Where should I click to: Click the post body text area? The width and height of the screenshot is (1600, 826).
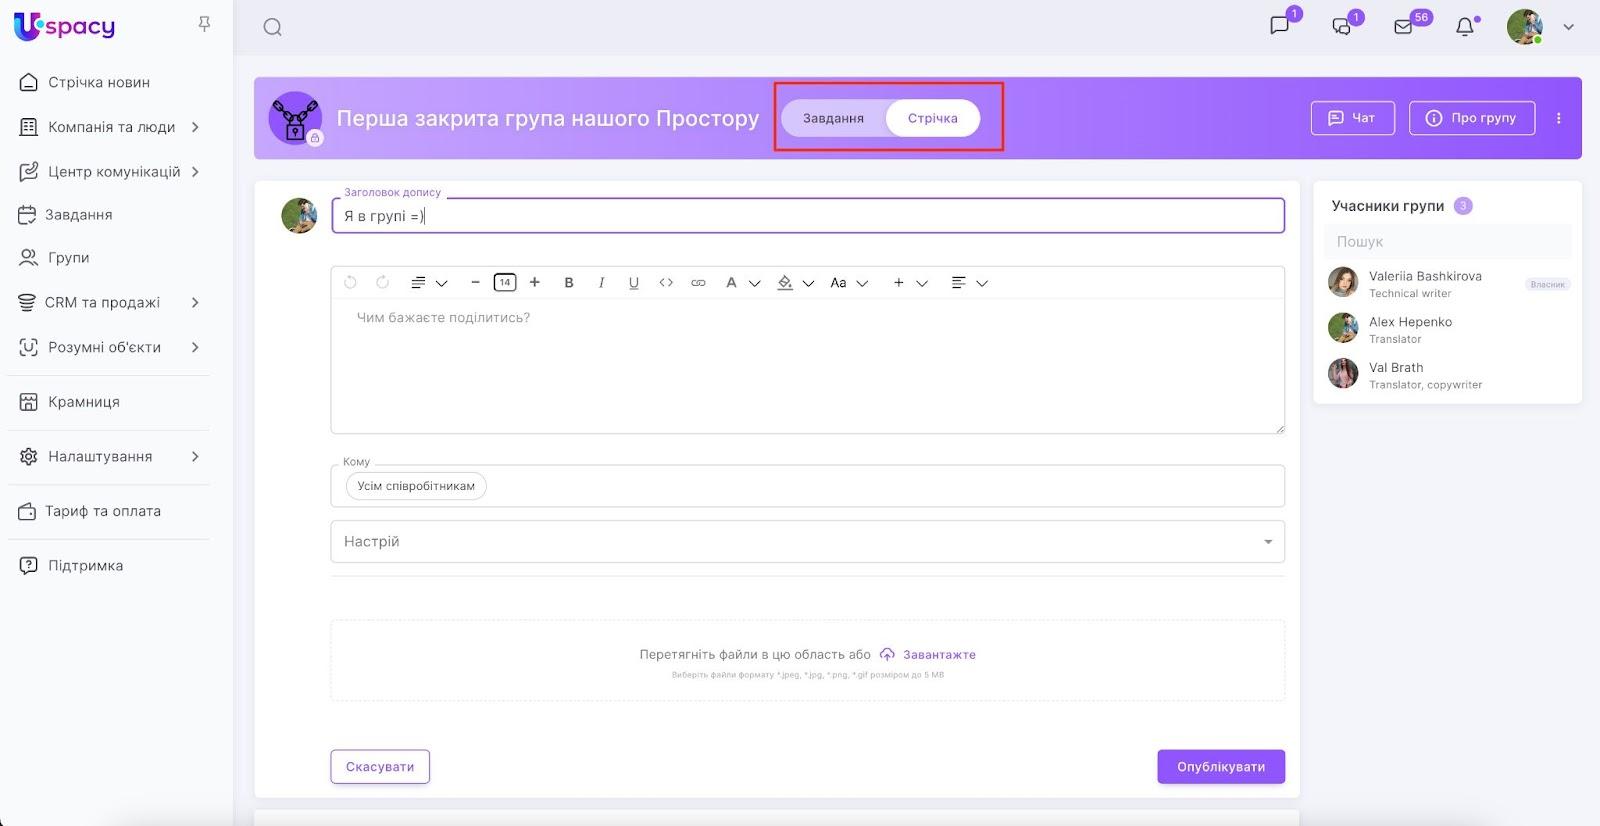808,366
